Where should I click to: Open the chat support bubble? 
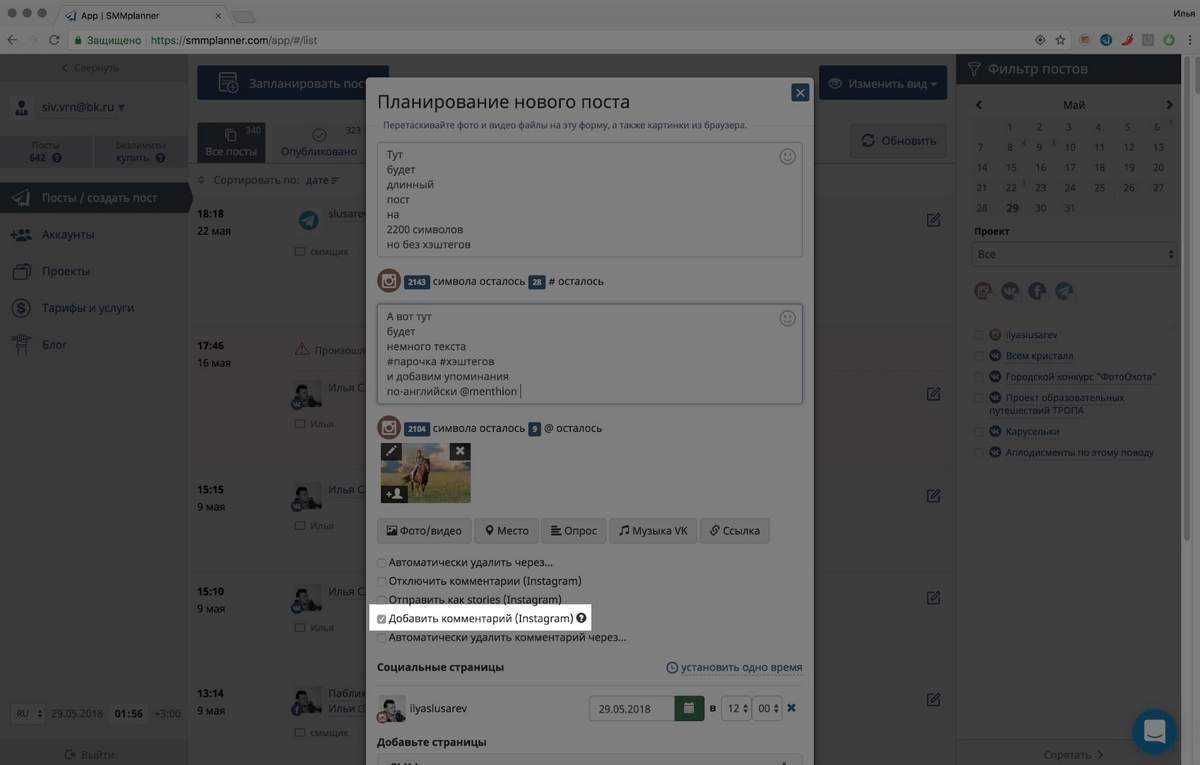1154,731
